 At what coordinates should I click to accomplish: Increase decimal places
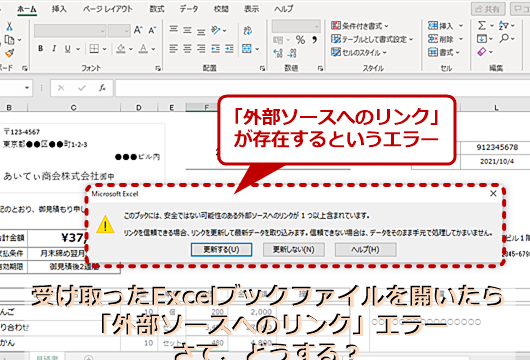[278, 53]
